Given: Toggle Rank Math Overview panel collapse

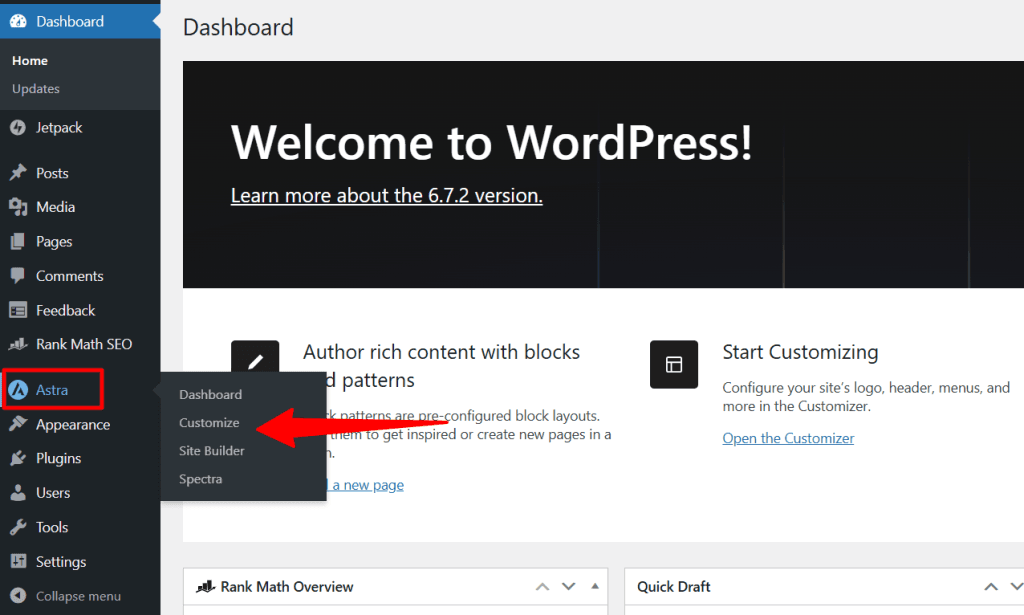Looking at the screenshot, I should (x=594, y=587).
